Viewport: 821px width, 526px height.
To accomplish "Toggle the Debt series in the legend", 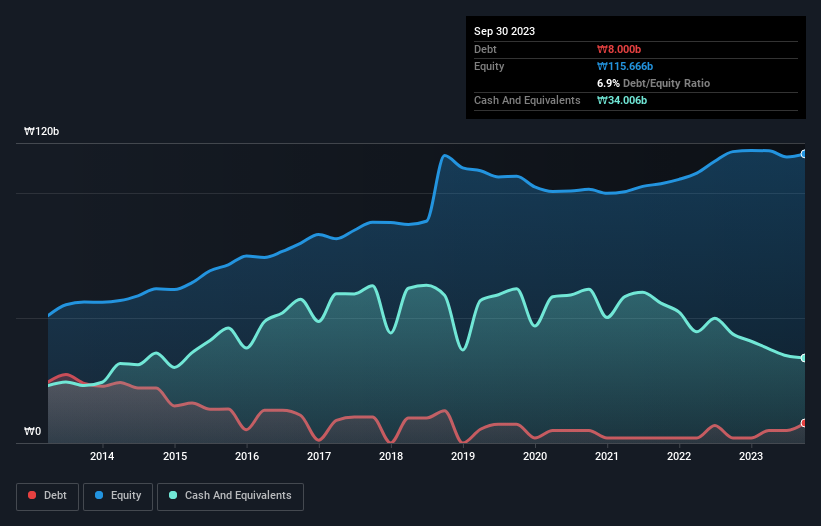I will (48, 496).
